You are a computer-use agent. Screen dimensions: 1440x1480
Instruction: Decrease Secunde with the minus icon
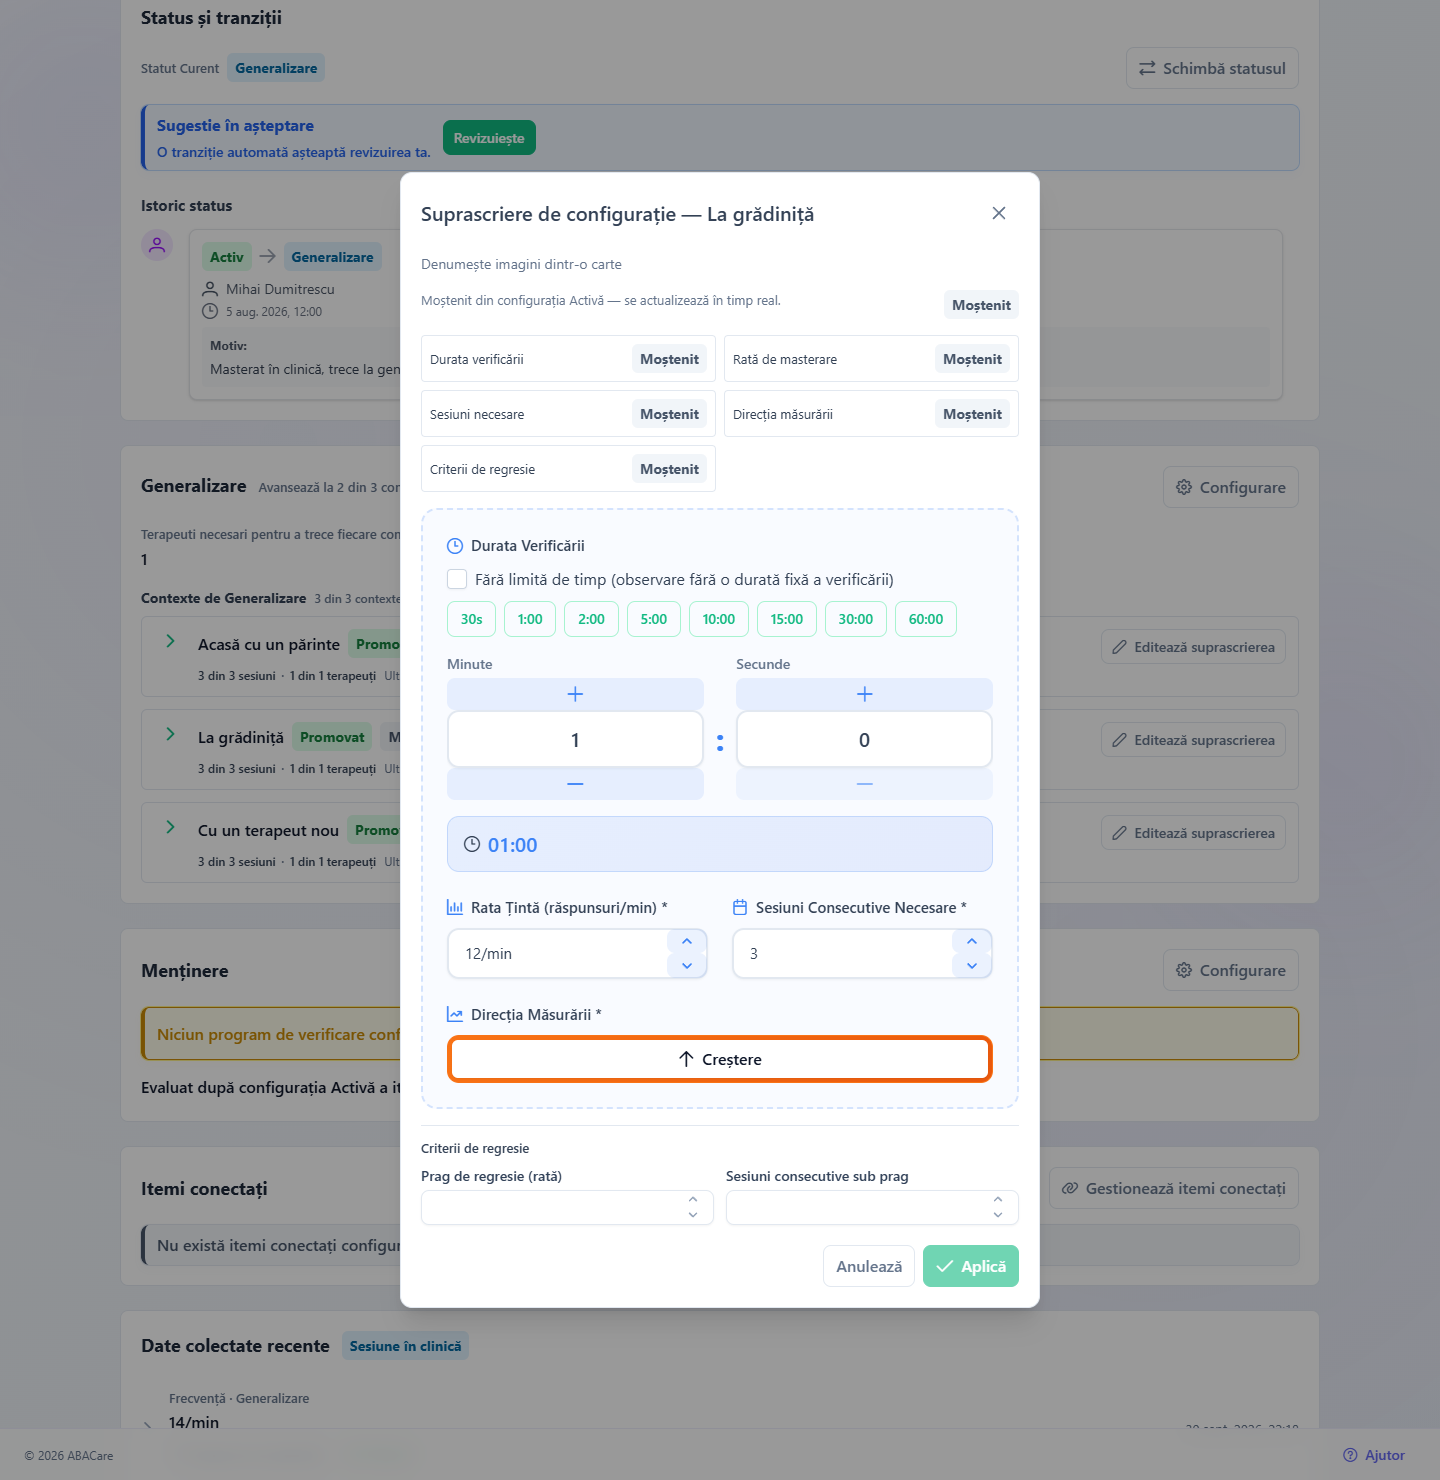864,784
